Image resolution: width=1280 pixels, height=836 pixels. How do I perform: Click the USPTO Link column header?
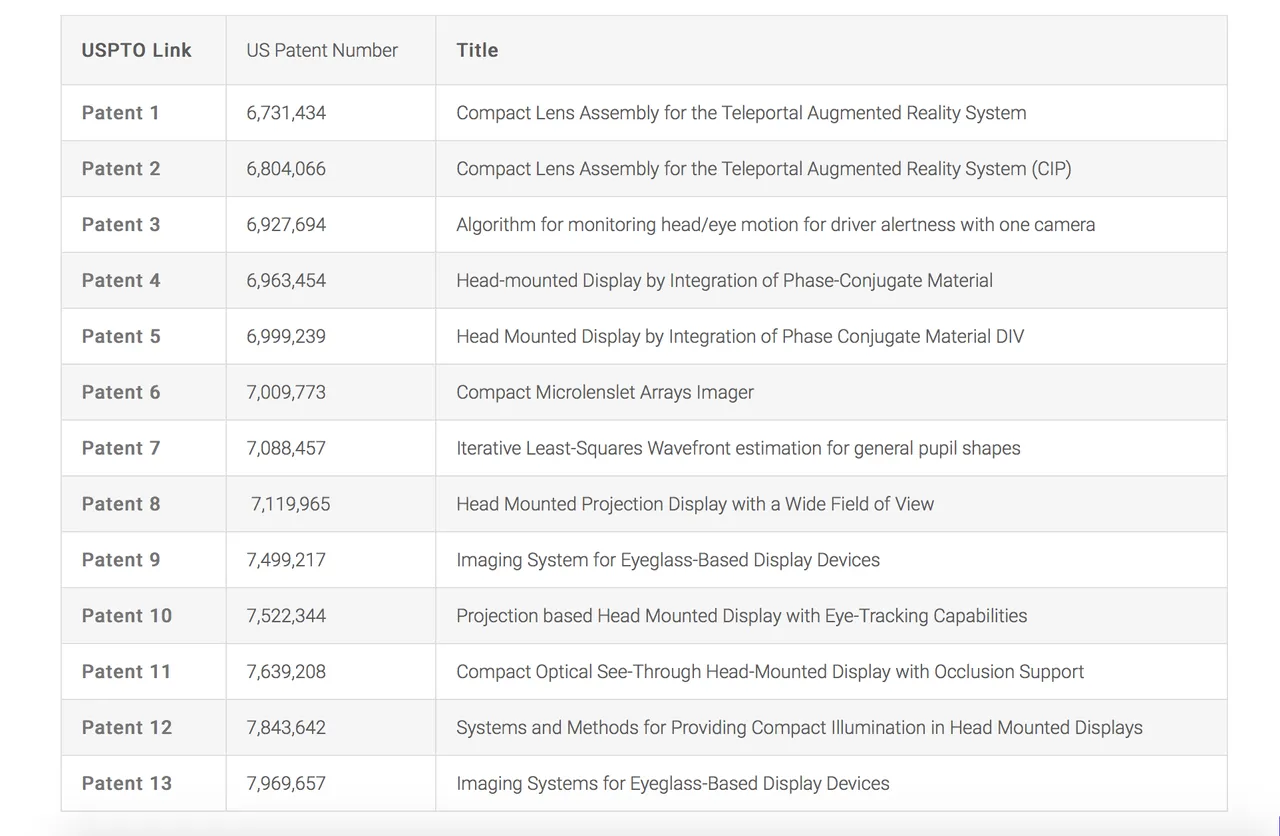(x=137, y=51)
